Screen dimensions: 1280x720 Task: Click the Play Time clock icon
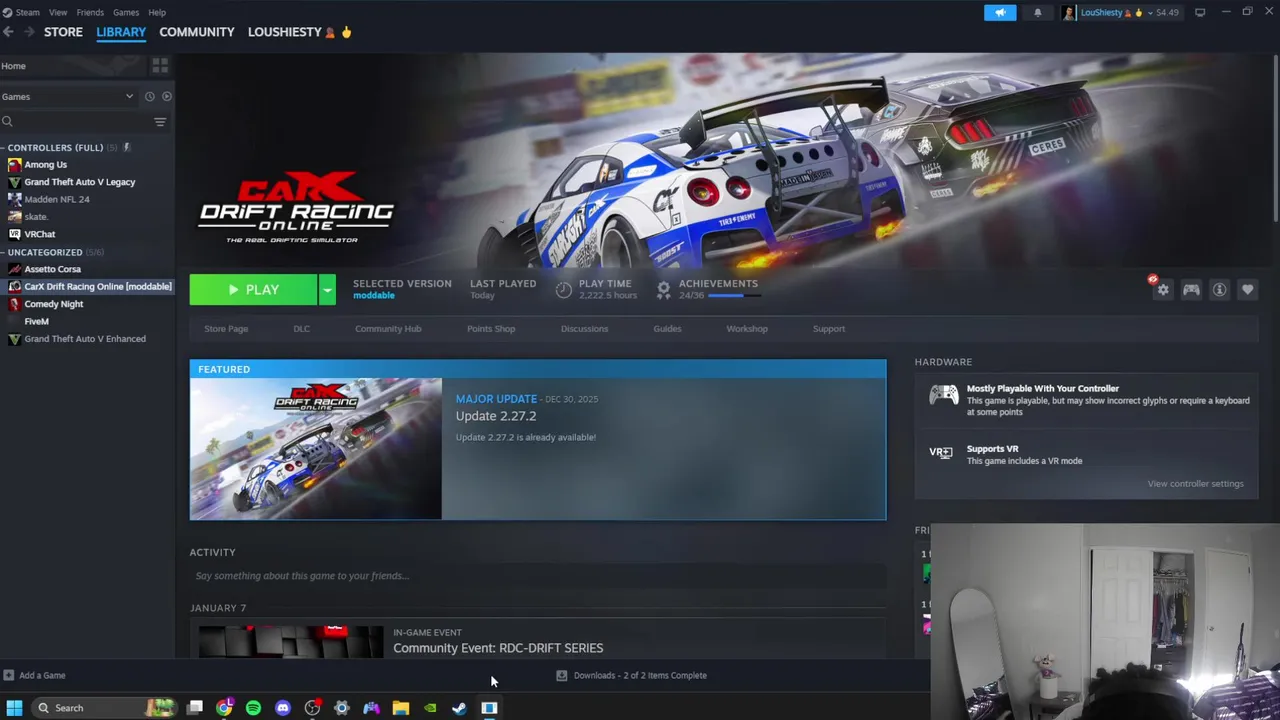tap(564, 289)
